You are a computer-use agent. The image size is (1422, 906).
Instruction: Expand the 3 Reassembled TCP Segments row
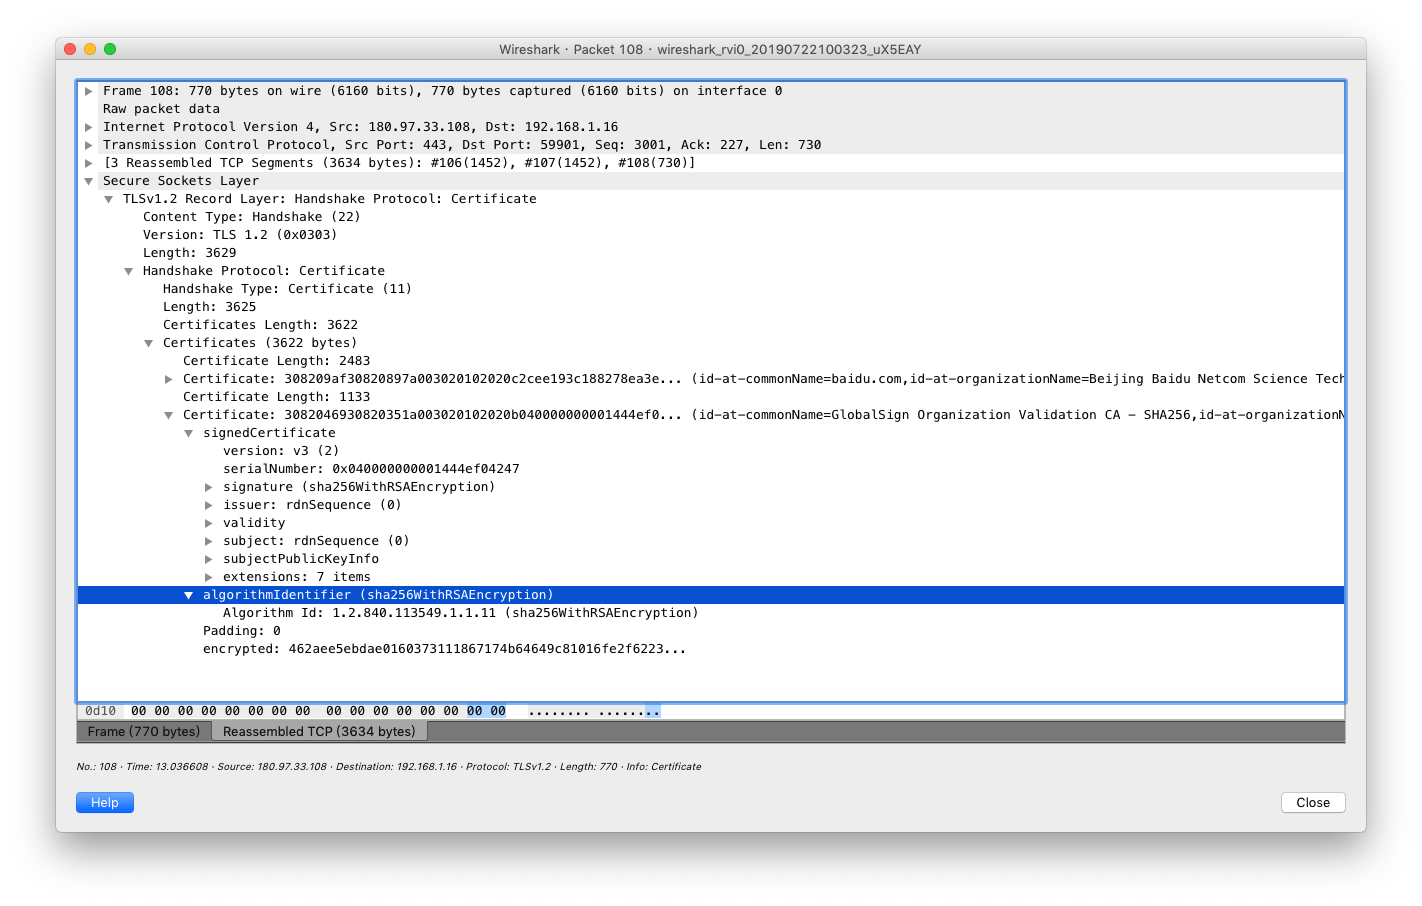pos(89,163)
